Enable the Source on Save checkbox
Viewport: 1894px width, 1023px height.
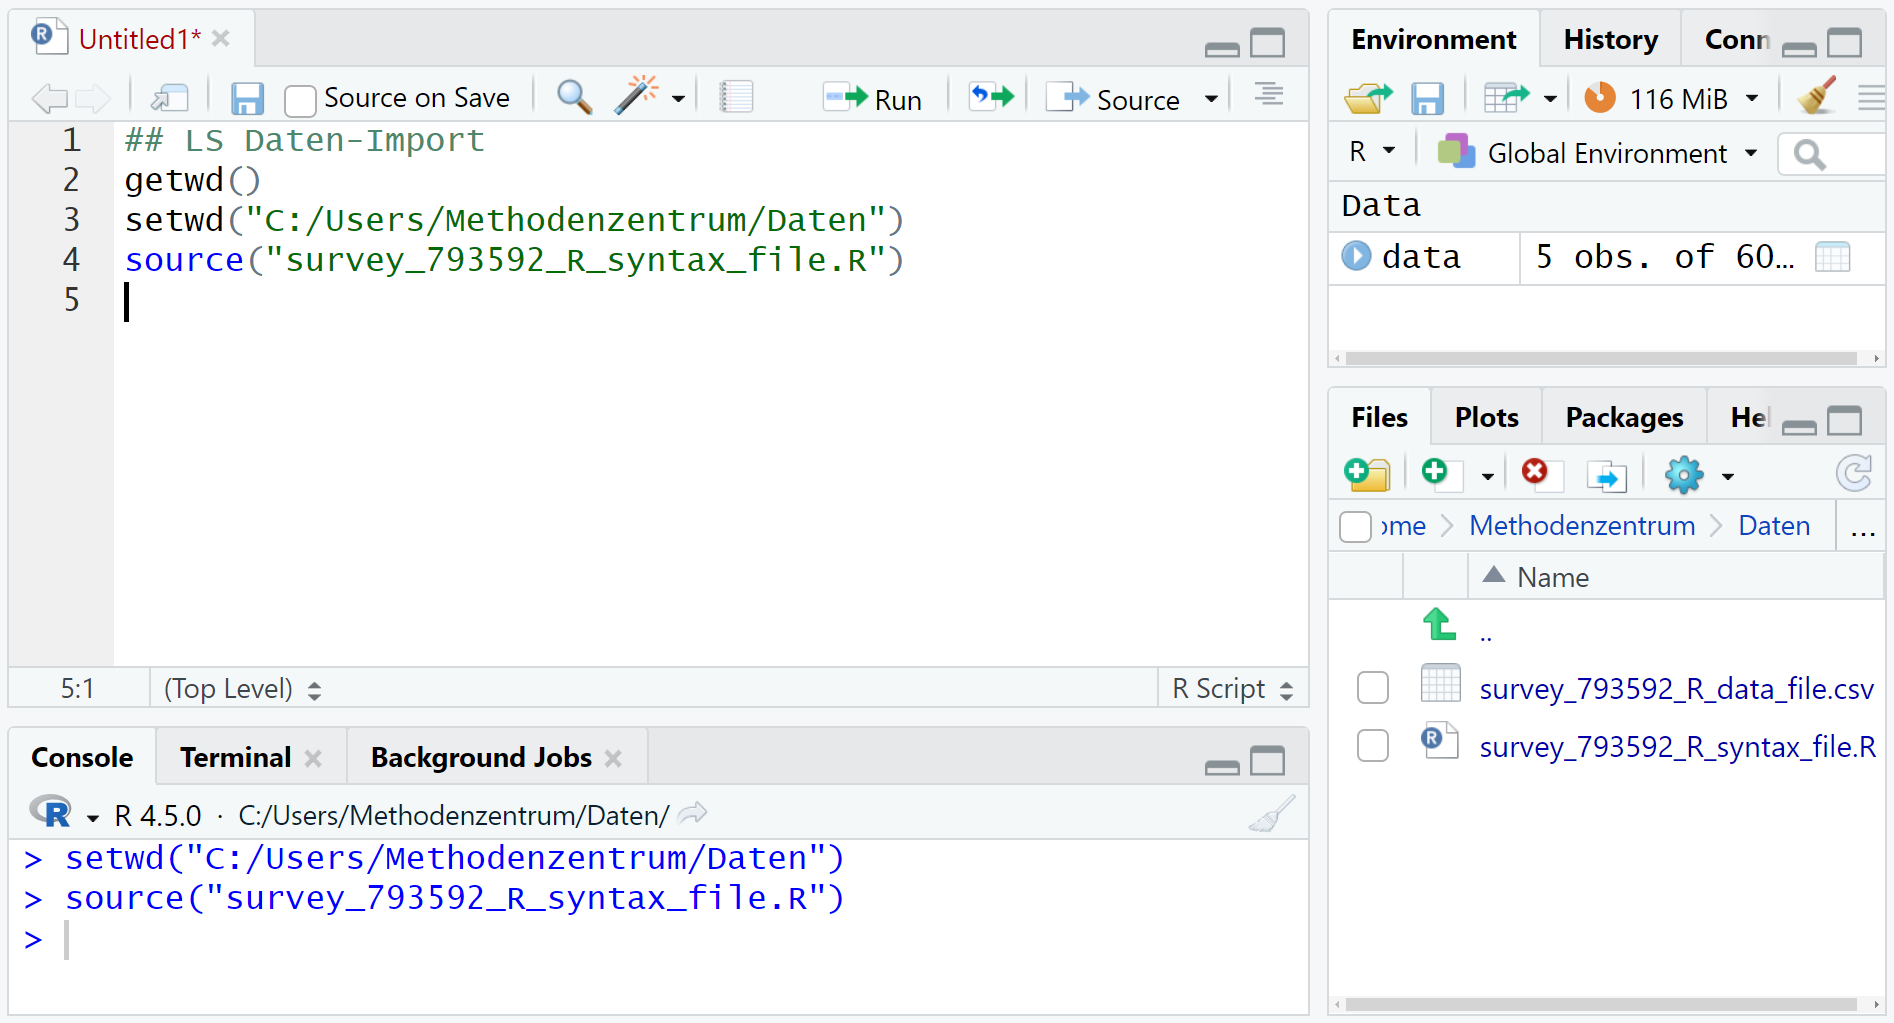click(300, 100)
